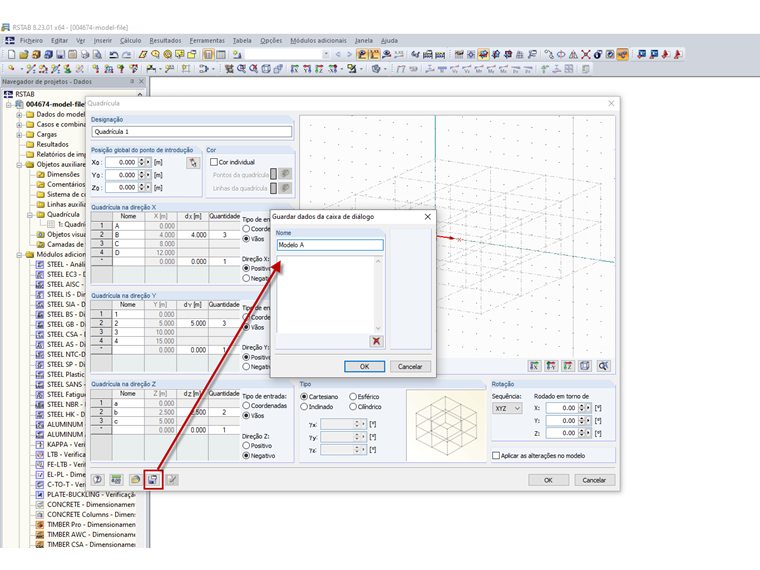
Task: Click the save dialog data diskette icon
Action: [153, 480]
